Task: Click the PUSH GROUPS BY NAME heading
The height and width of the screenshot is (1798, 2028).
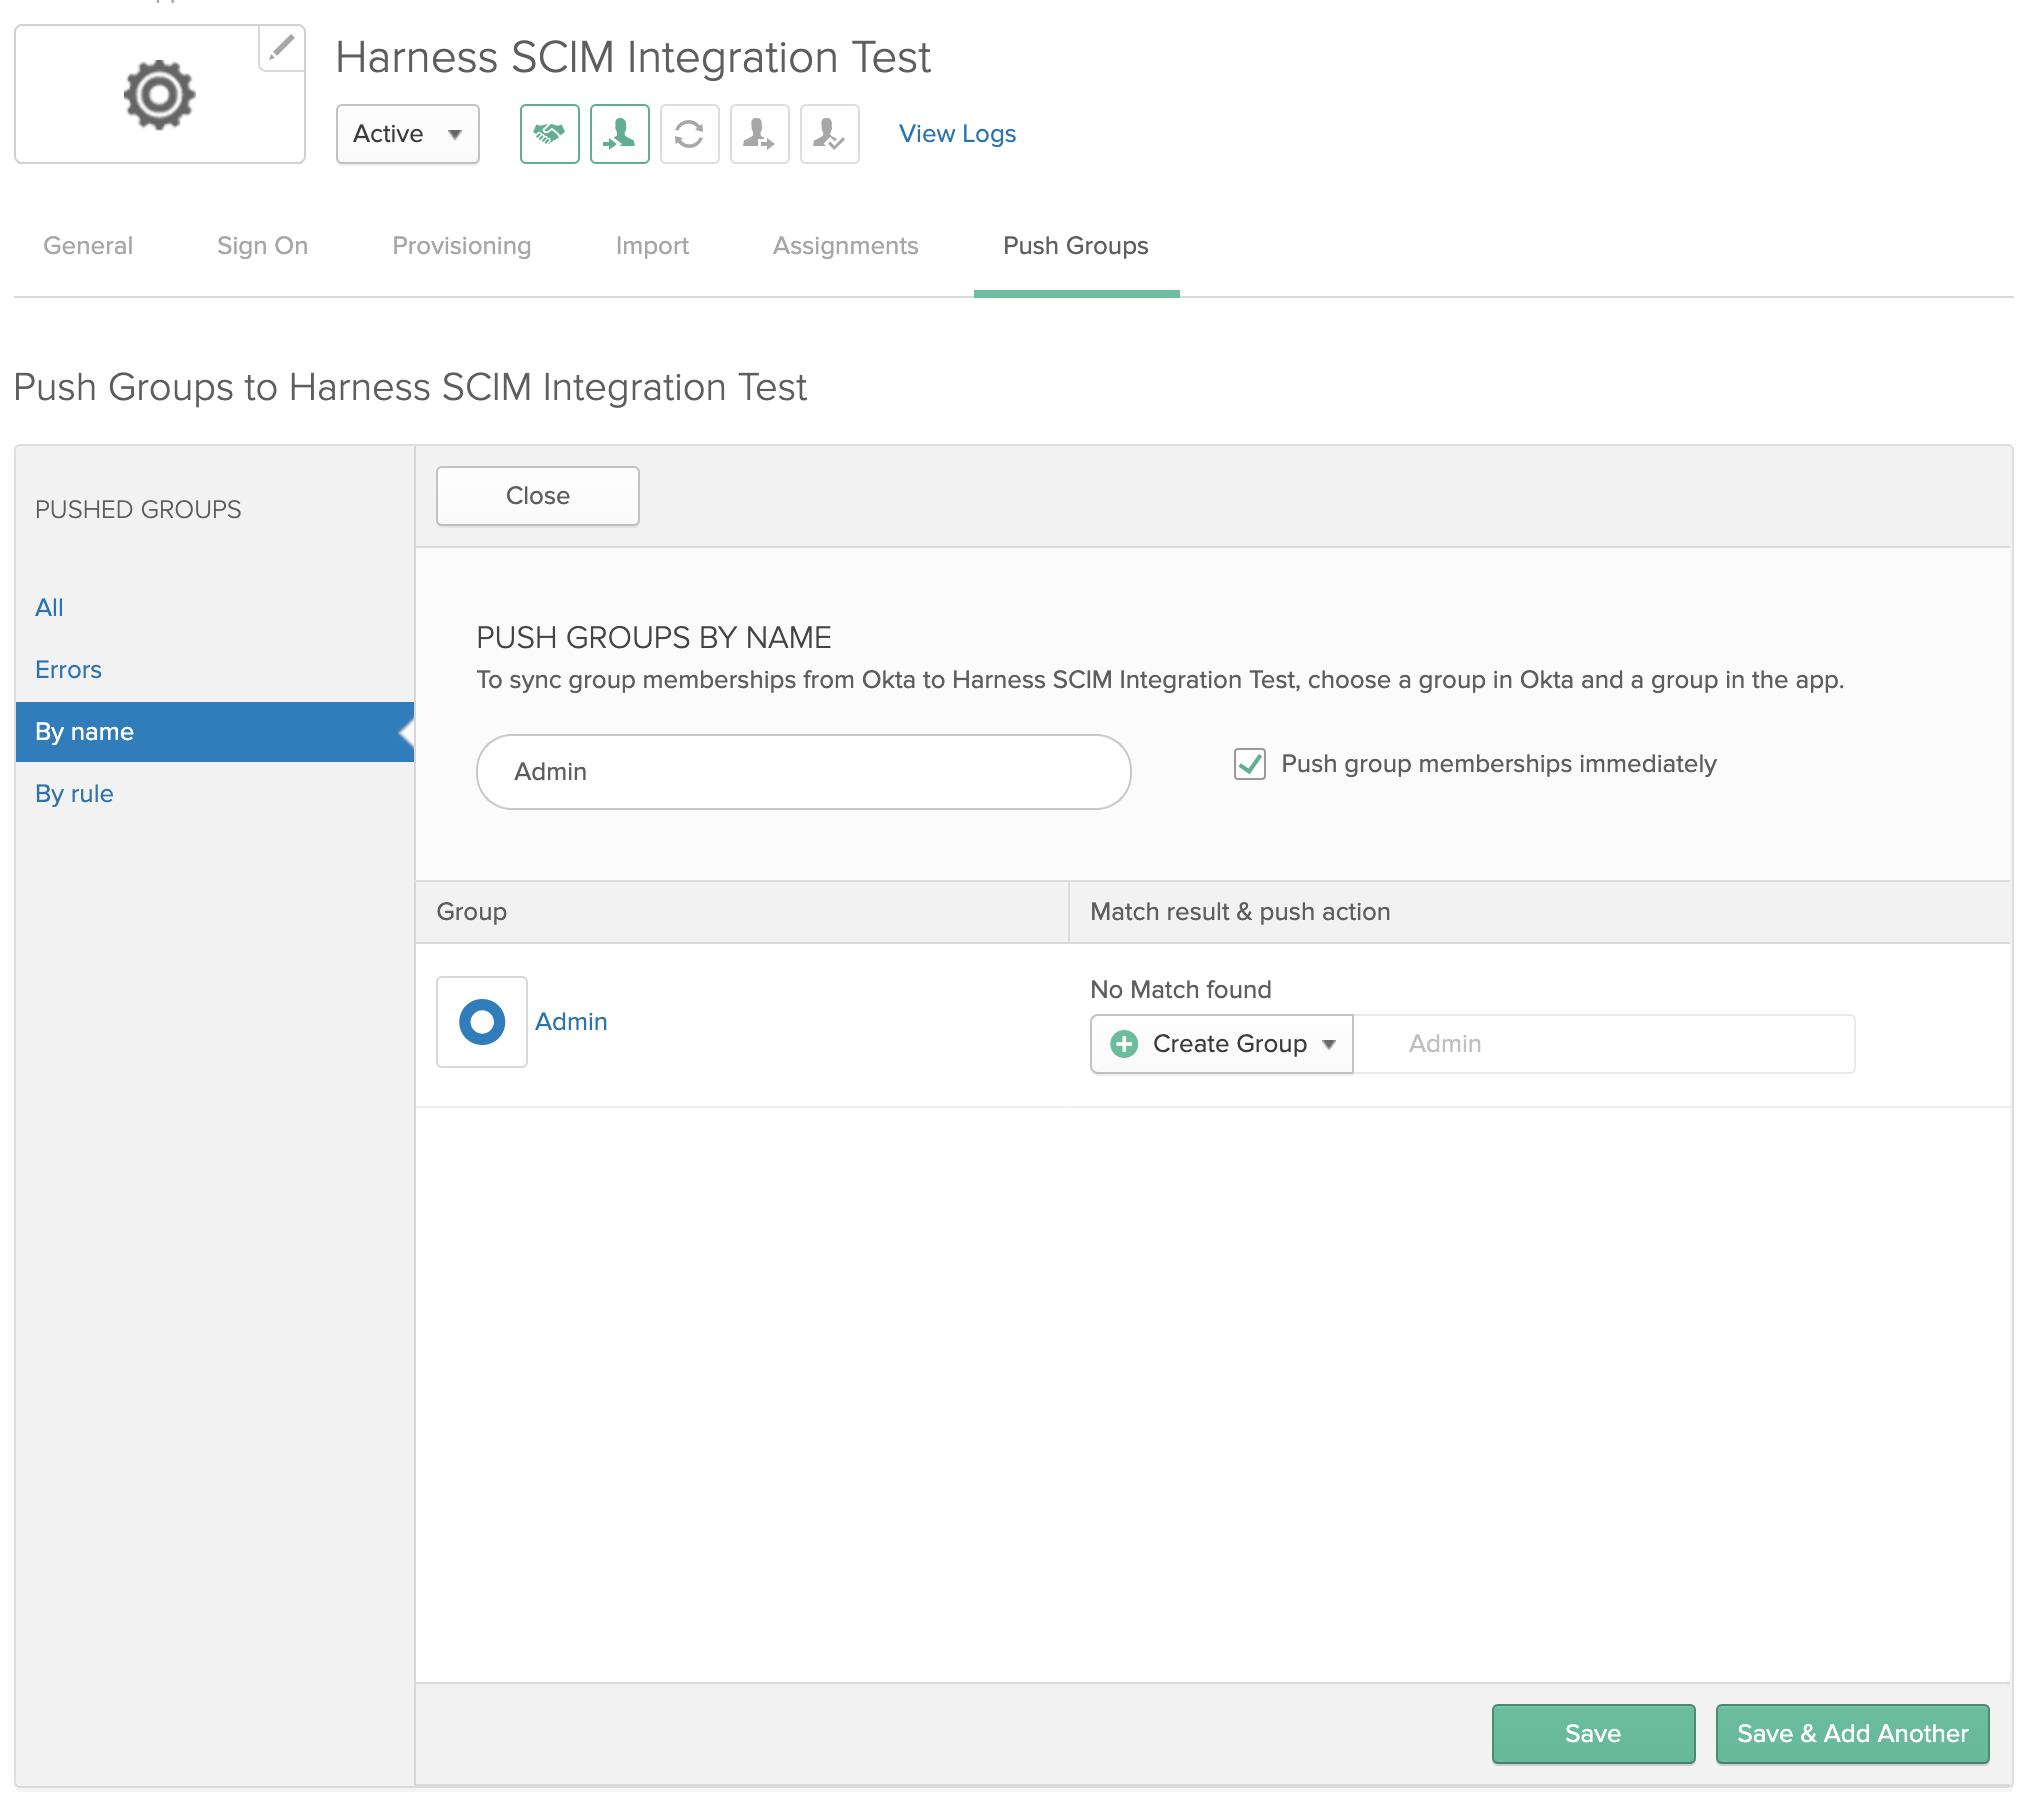Action: tap(654, 638)
